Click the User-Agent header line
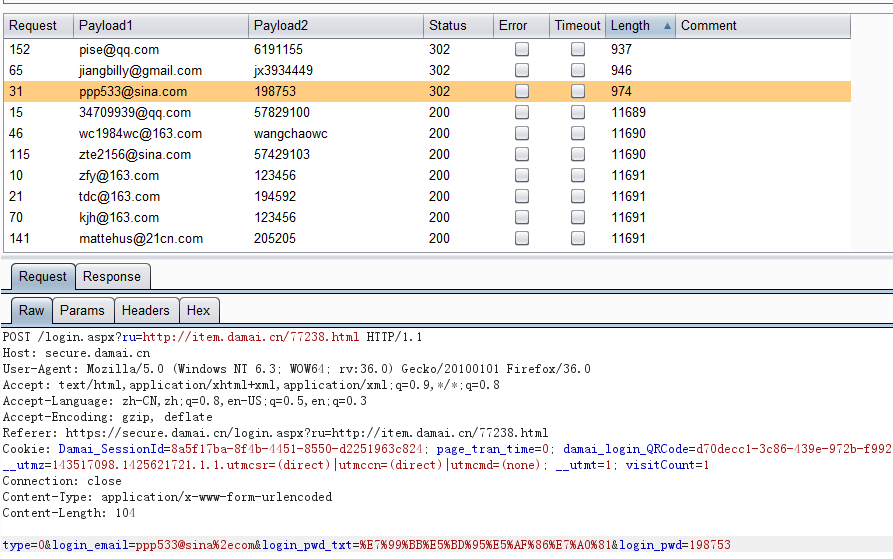 [x=297, y=369]
